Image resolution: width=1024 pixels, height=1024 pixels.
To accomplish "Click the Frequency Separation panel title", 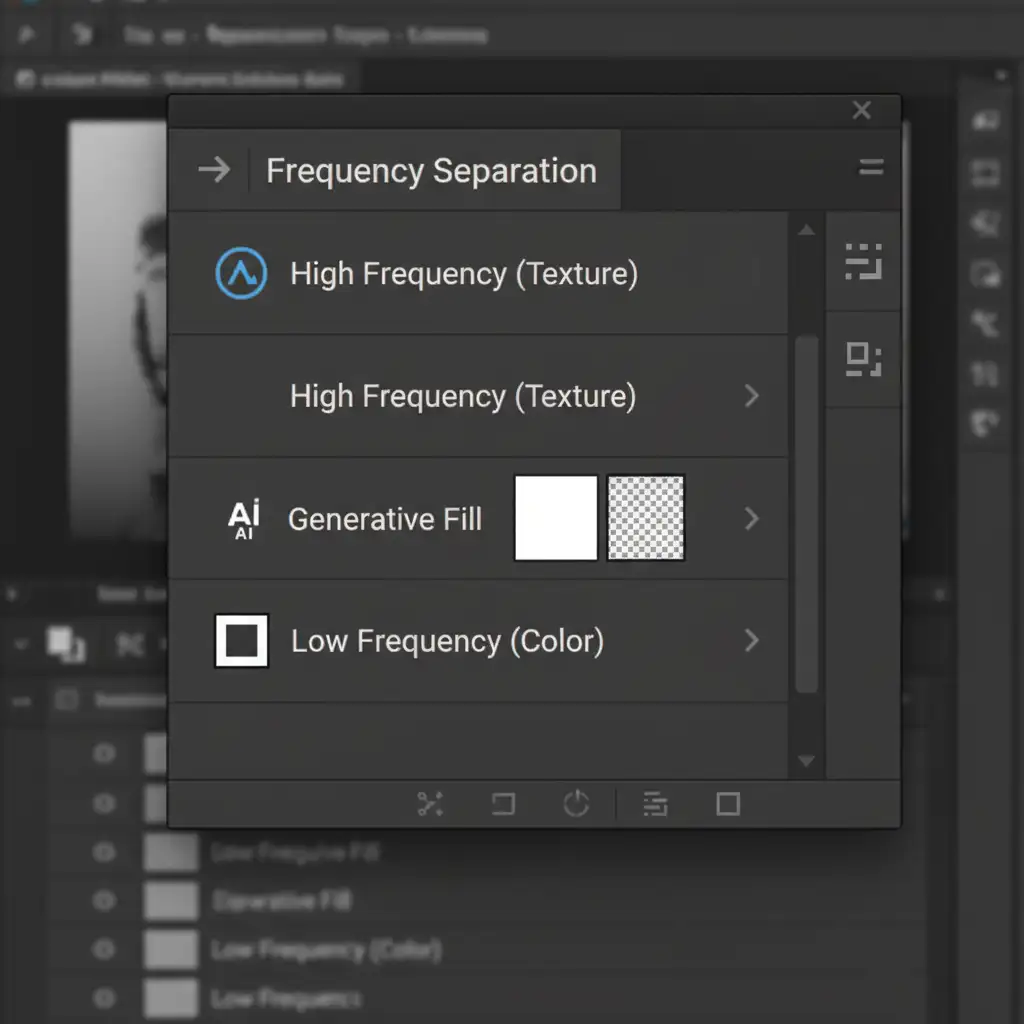I will pos(431,171).
